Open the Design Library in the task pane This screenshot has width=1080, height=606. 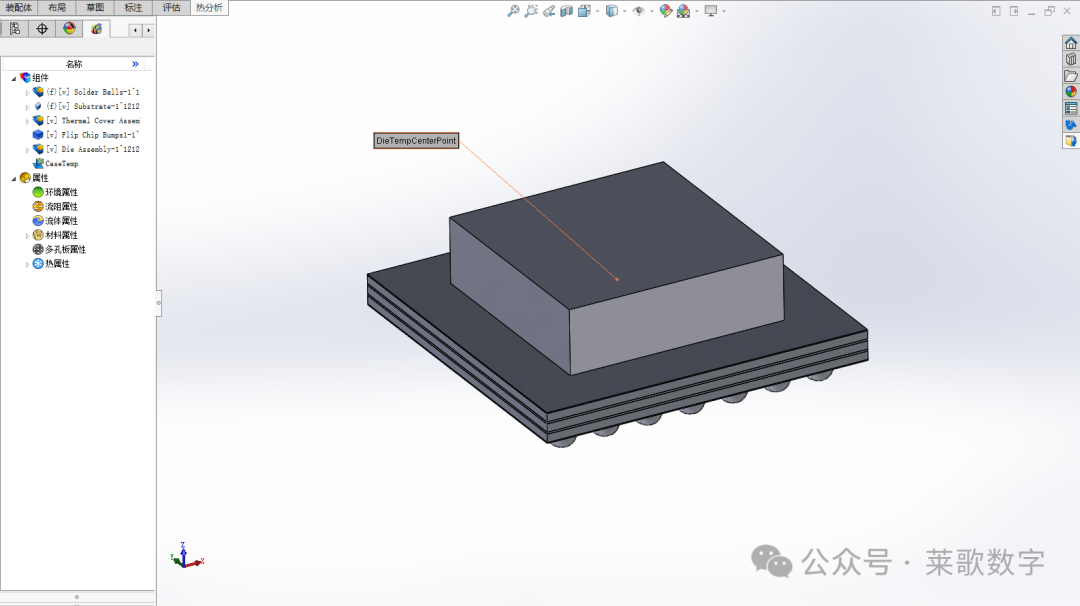click(1069, 60)
